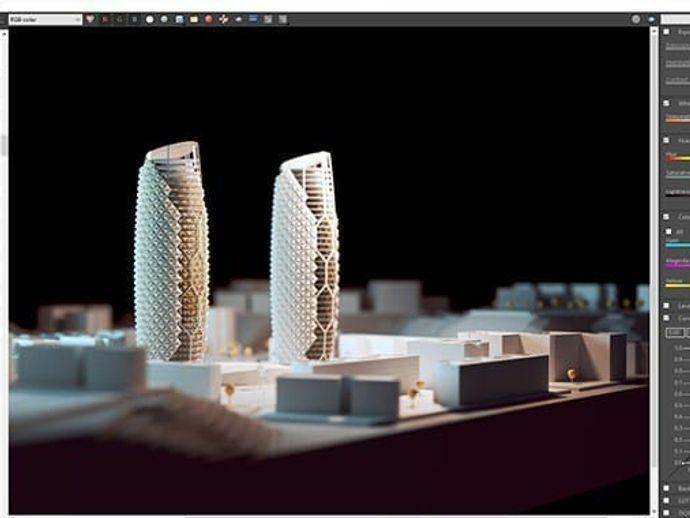Click the scroll-down arrow of image scrollbar
Image resolution: width=690 pixels, height=518 pixels.
click(x=654, y=512)
